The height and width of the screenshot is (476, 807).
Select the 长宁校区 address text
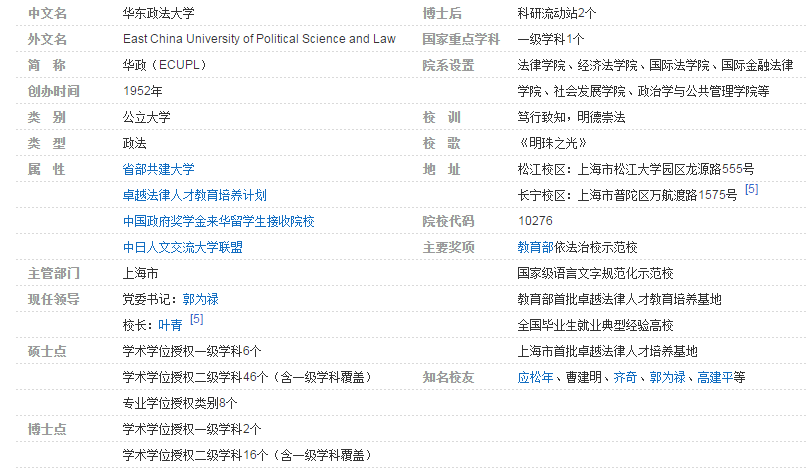pos(627,196)
